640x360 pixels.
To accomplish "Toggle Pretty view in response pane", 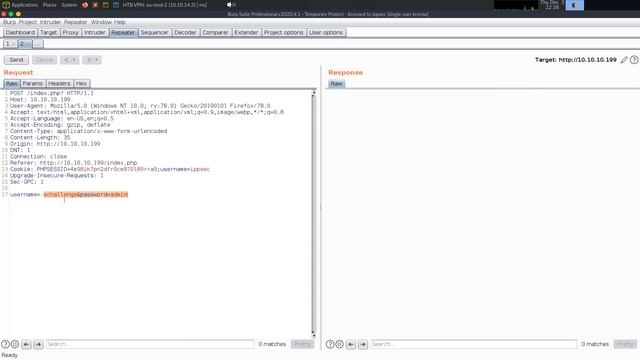I will [625, 344].
